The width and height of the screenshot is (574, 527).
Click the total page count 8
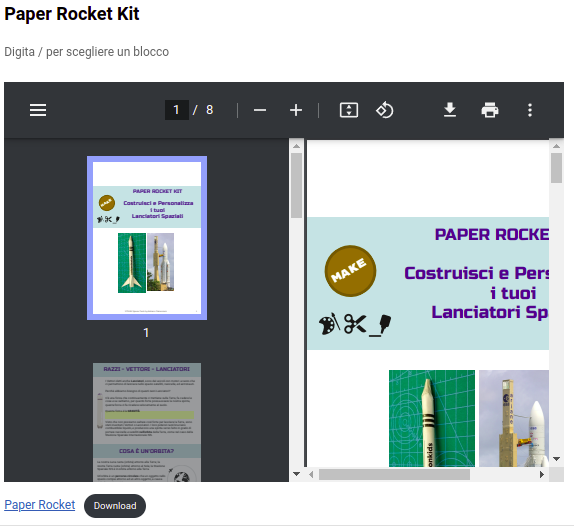point(209,110)
